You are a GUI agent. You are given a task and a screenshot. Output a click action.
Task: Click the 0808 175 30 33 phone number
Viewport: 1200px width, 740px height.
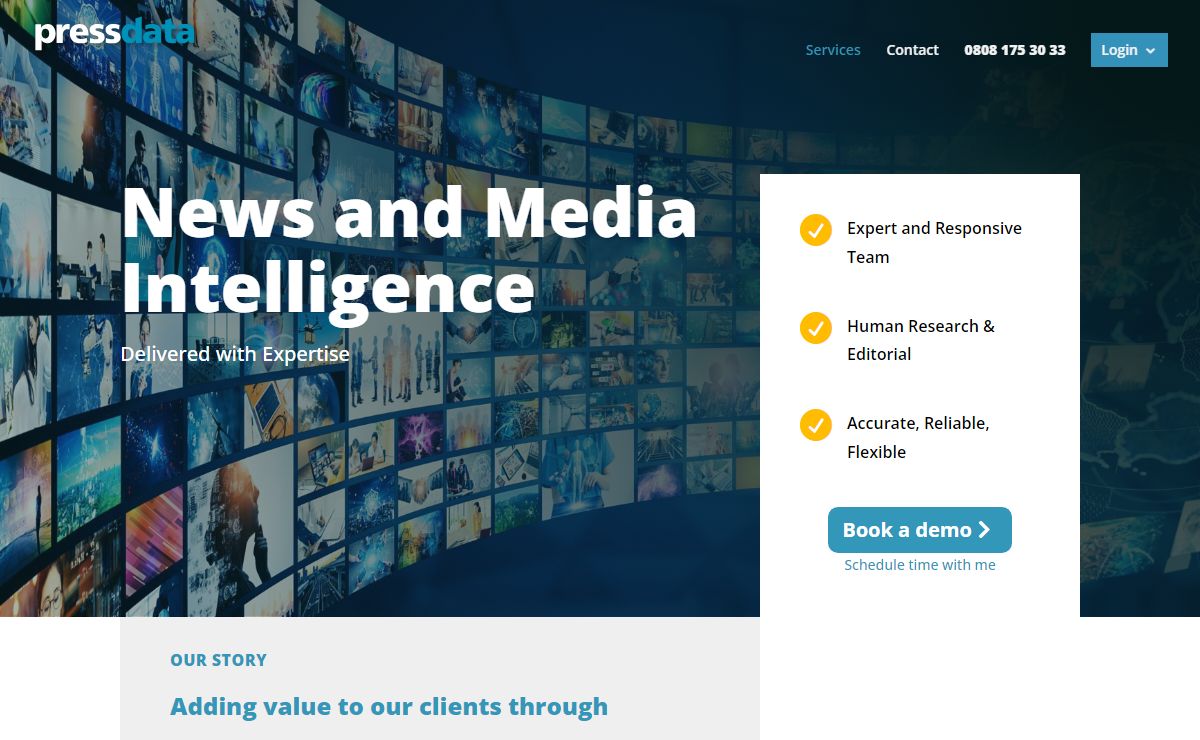click(x=1014, y=50)
